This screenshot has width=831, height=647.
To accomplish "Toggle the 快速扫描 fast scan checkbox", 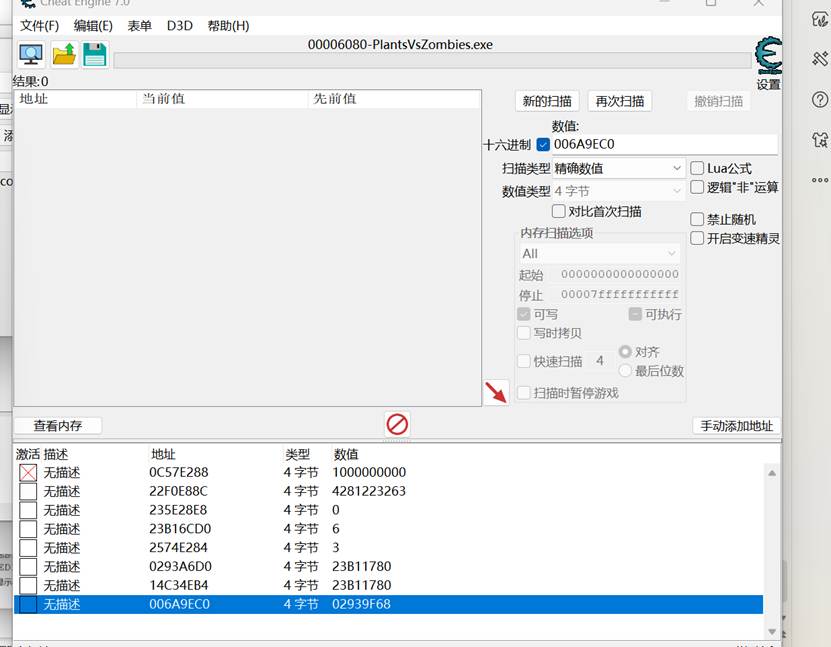I will pyautogui.click(x=524, y=361).
